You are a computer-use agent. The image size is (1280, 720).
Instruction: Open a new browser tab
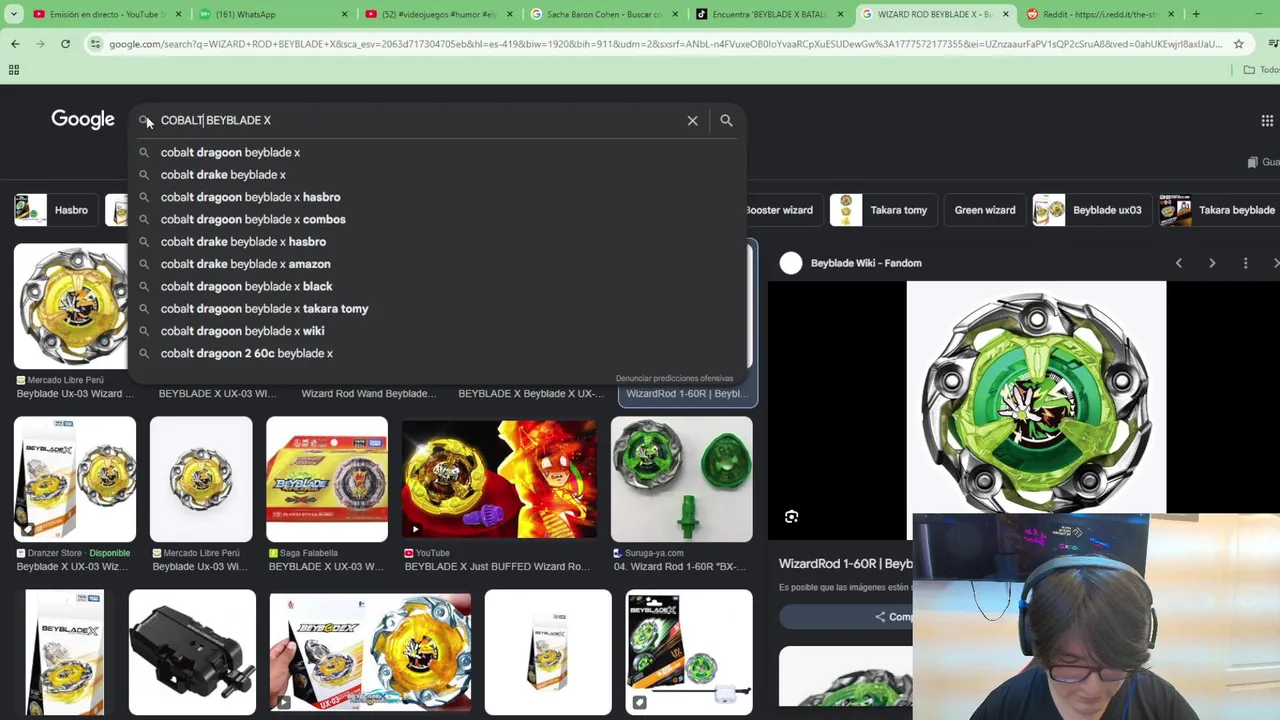[1195, 14]
